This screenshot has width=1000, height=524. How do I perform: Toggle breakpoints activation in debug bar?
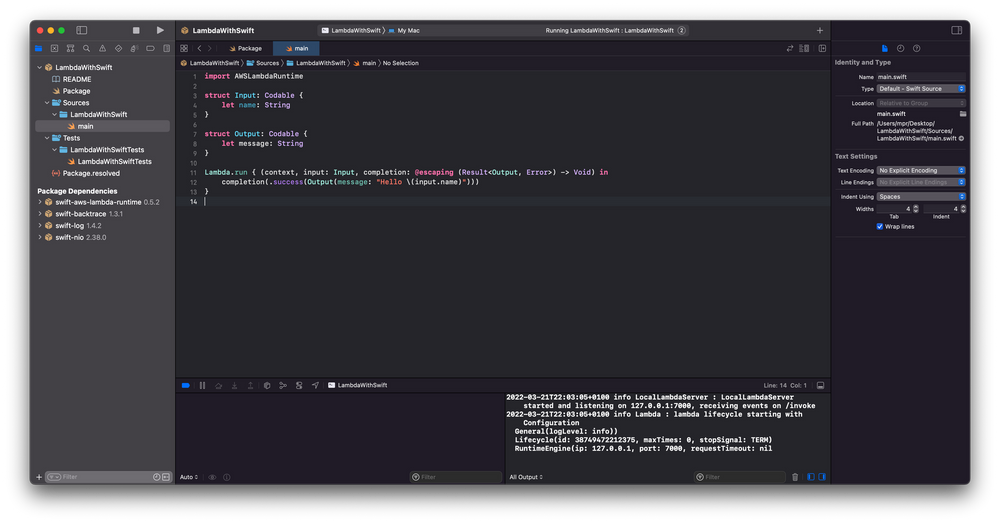click(x=186, y=385)
